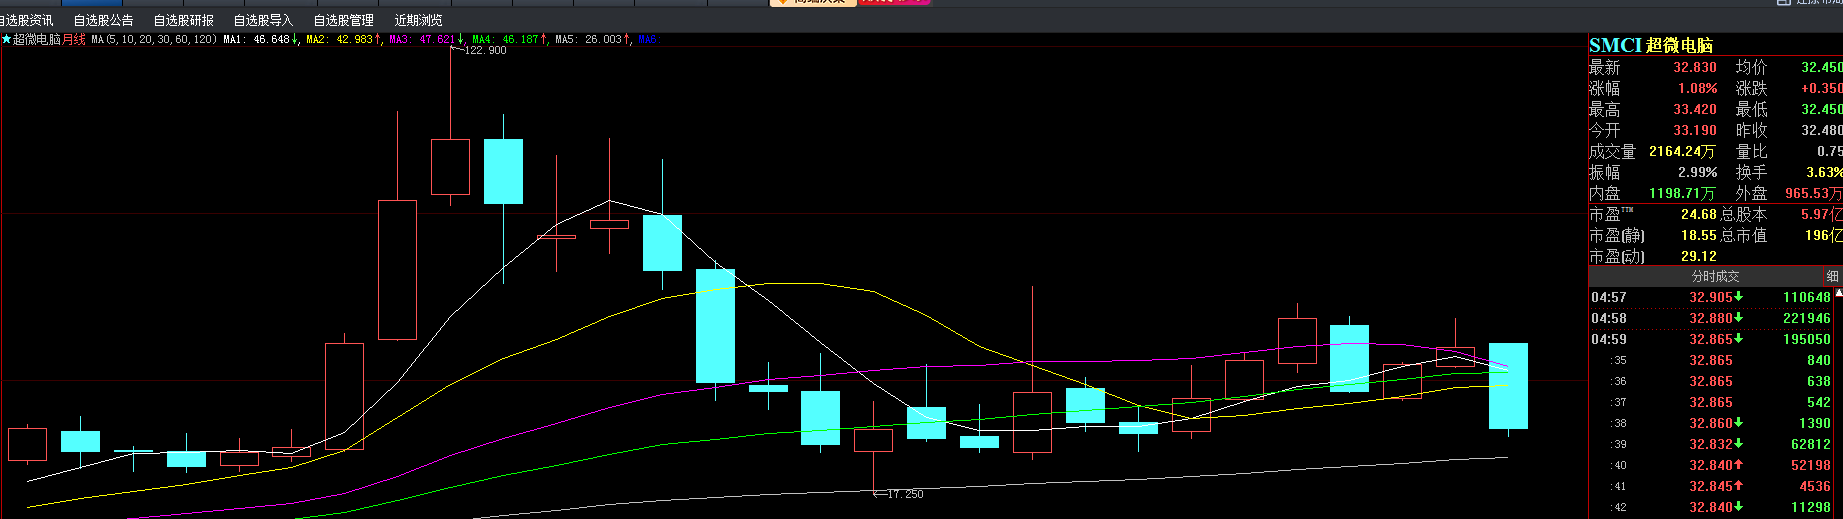Click the 振幅 value 2.99%
Viewport: 1843px width, 519px height.
1698,172
